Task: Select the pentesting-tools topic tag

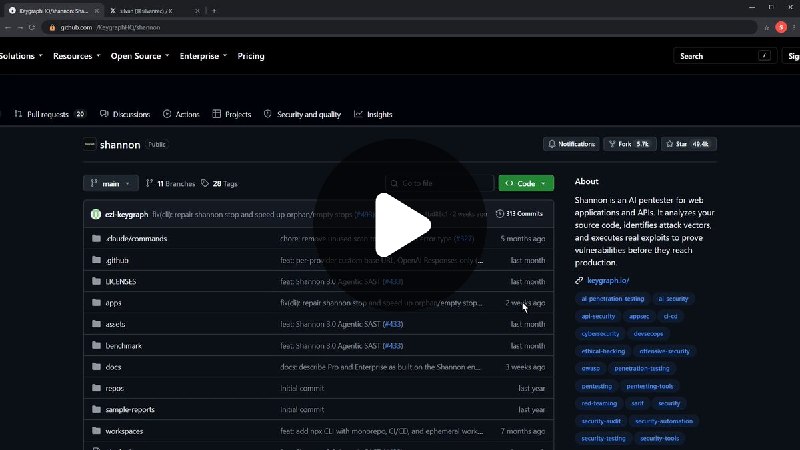Action: coord(649,386)
